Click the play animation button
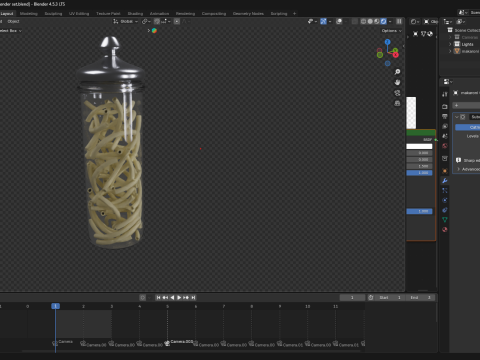Image resolution: width=480 pixels, height=360 pixels. (x=179, y=297)
